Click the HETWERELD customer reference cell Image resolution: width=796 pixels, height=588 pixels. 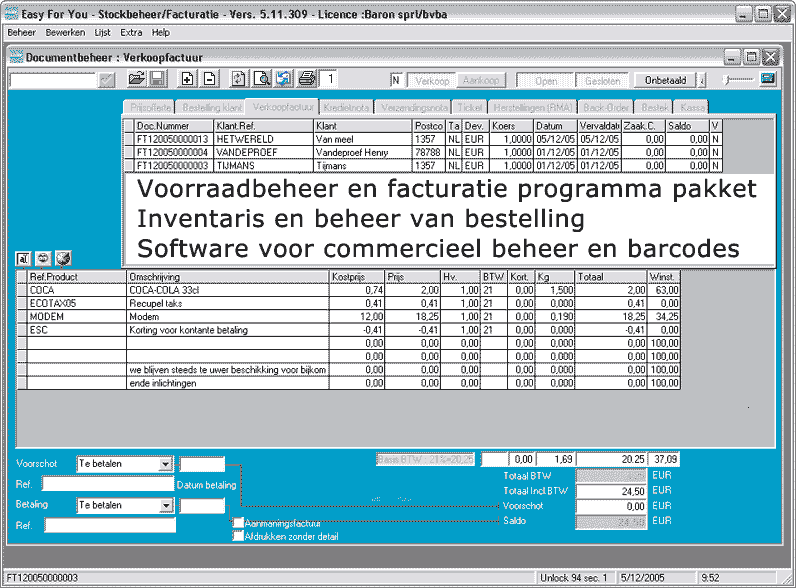pyautogui.click(x=263, y=139)
